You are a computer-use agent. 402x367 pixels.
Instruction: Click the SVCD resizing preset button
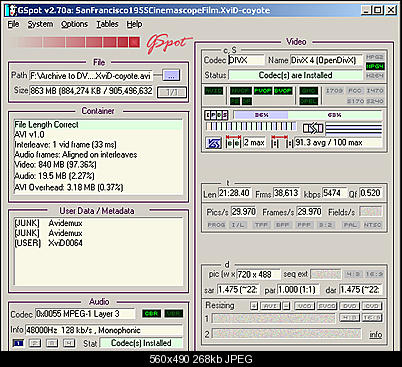click(327, 306)
